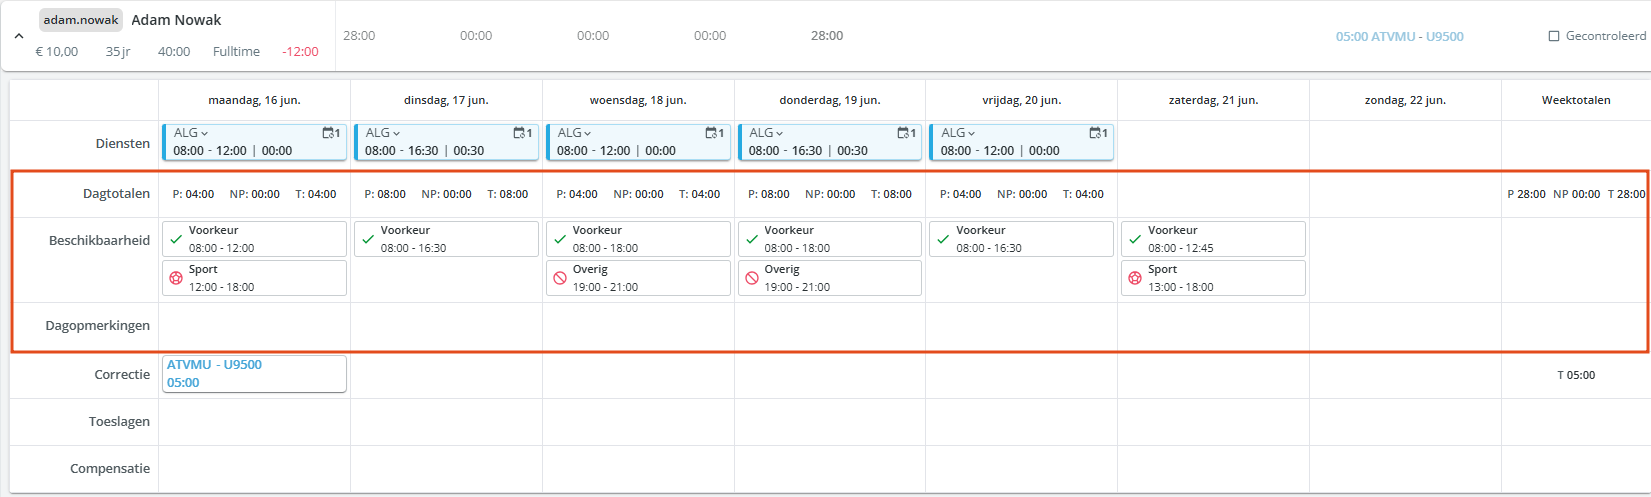Select the adam.nowak username tag

coord(81,20)
